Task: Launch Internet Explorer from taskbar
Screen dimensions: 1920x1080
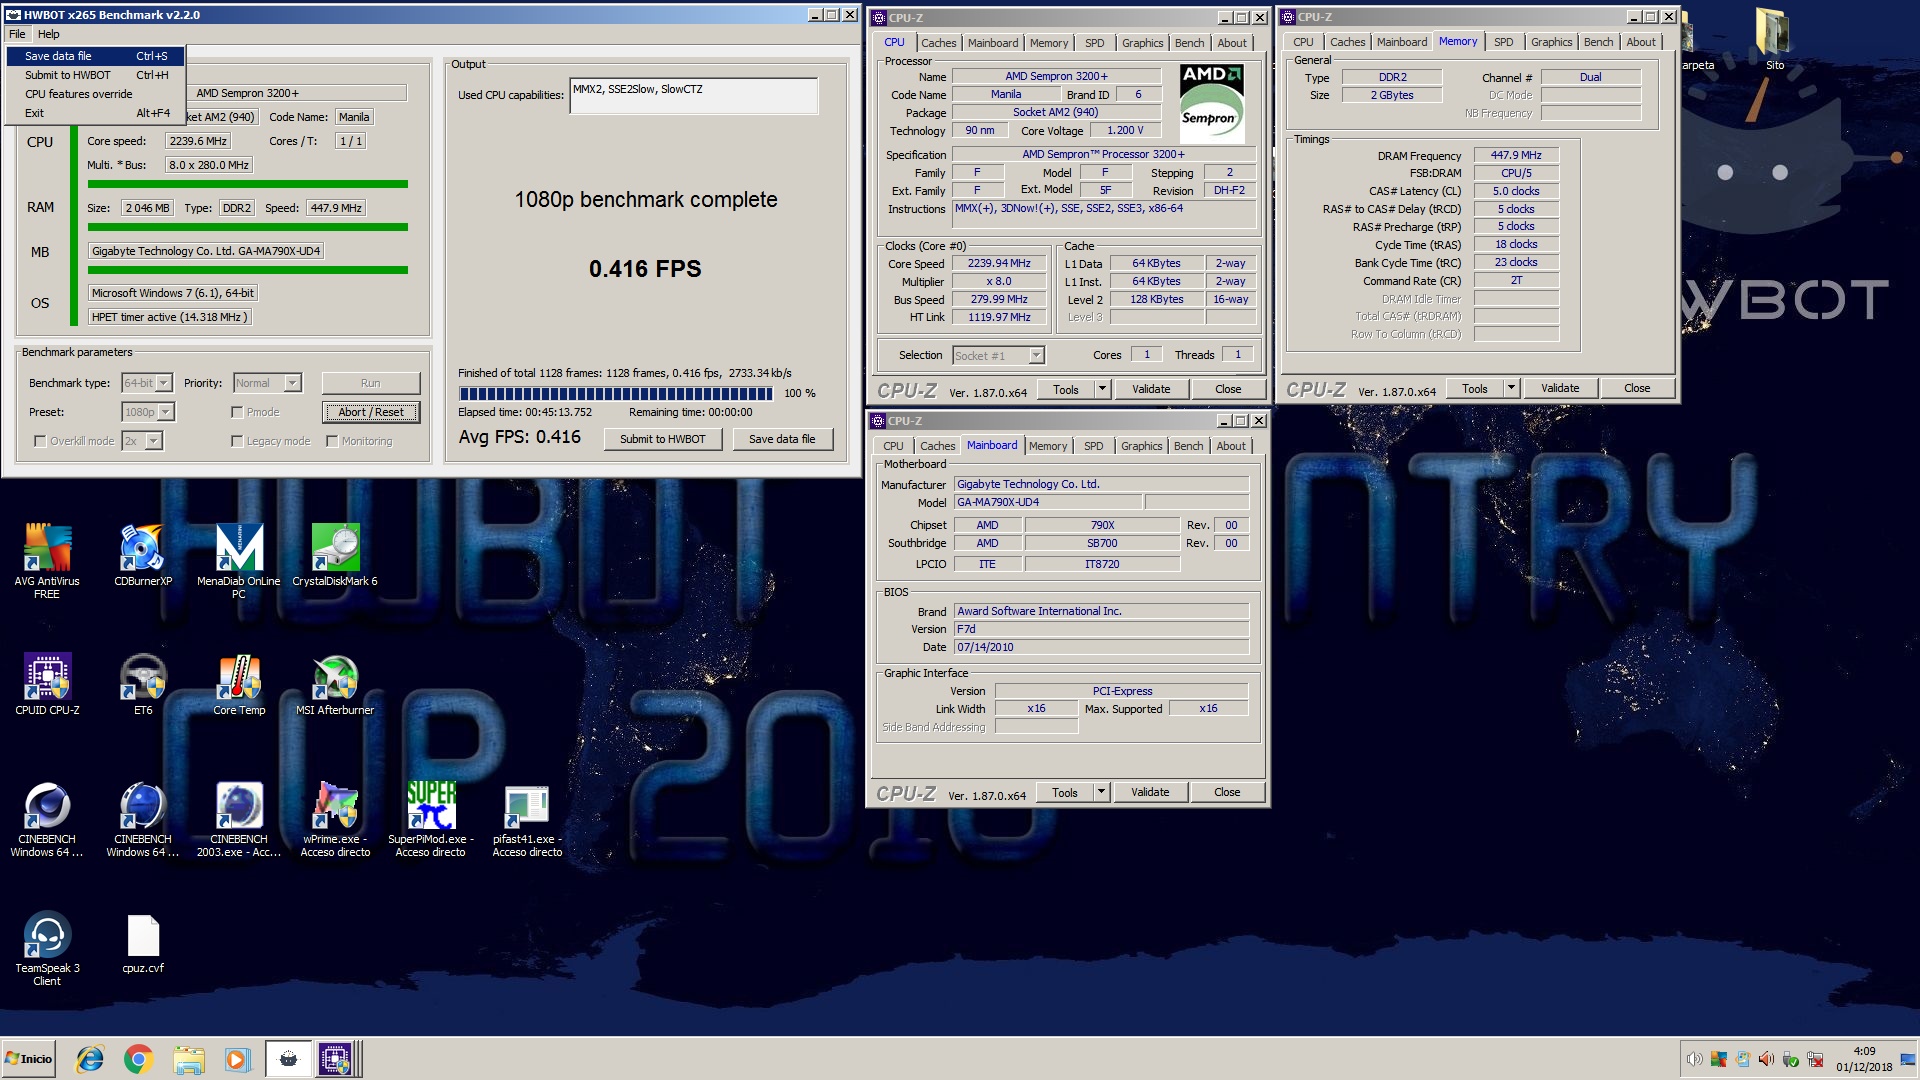Action: pyautogui.click(x=90, y=1059)
